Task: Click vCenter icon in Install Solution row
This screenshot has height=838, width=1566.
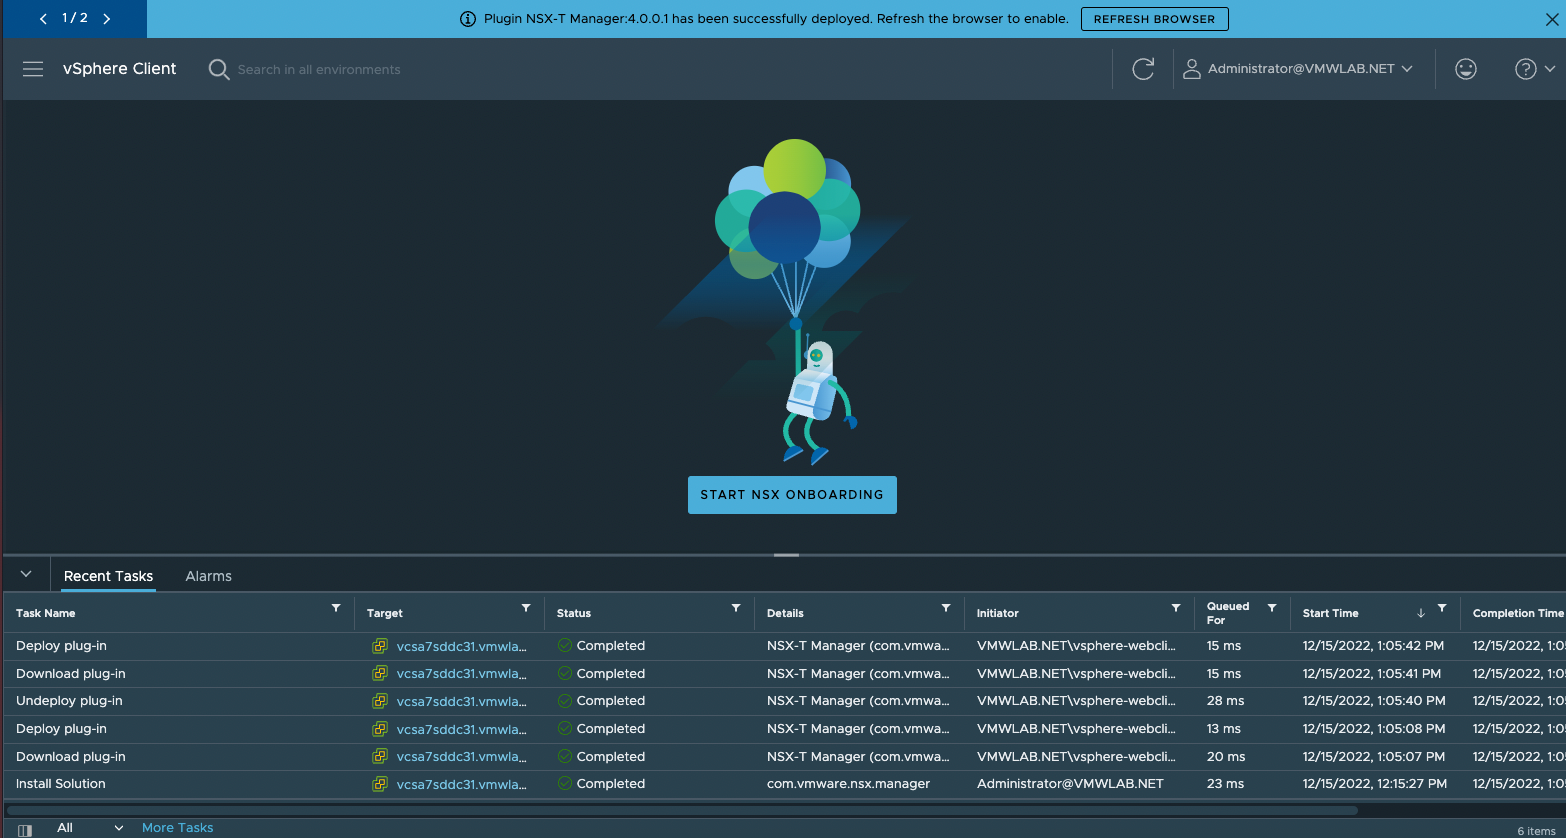Action: pyautogui.click(x=380, y=784)
